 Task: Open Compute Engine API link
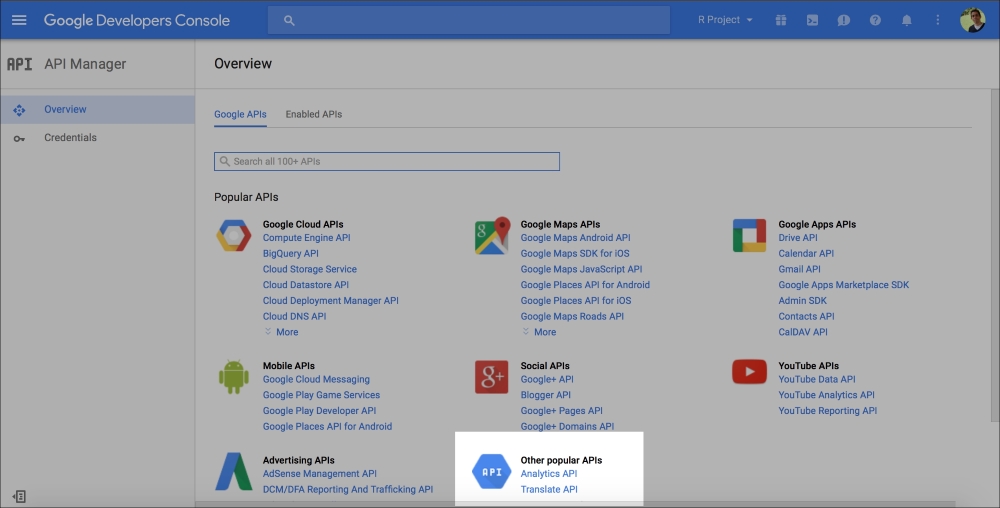point(307,238)
